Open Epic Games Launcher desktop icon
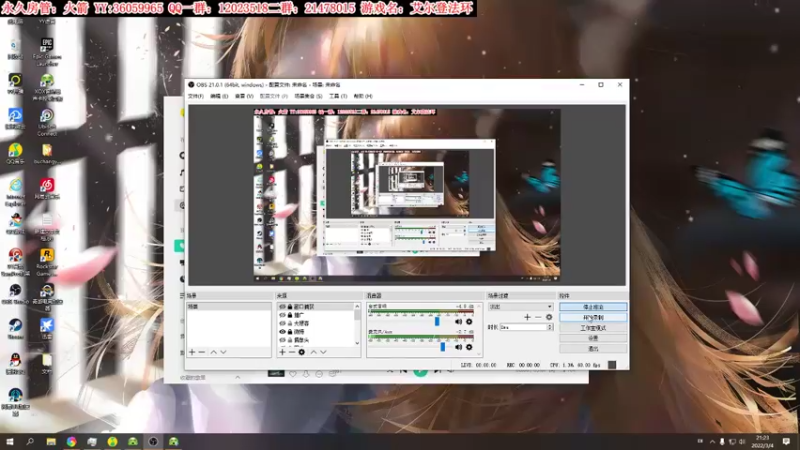 (47, 52)
